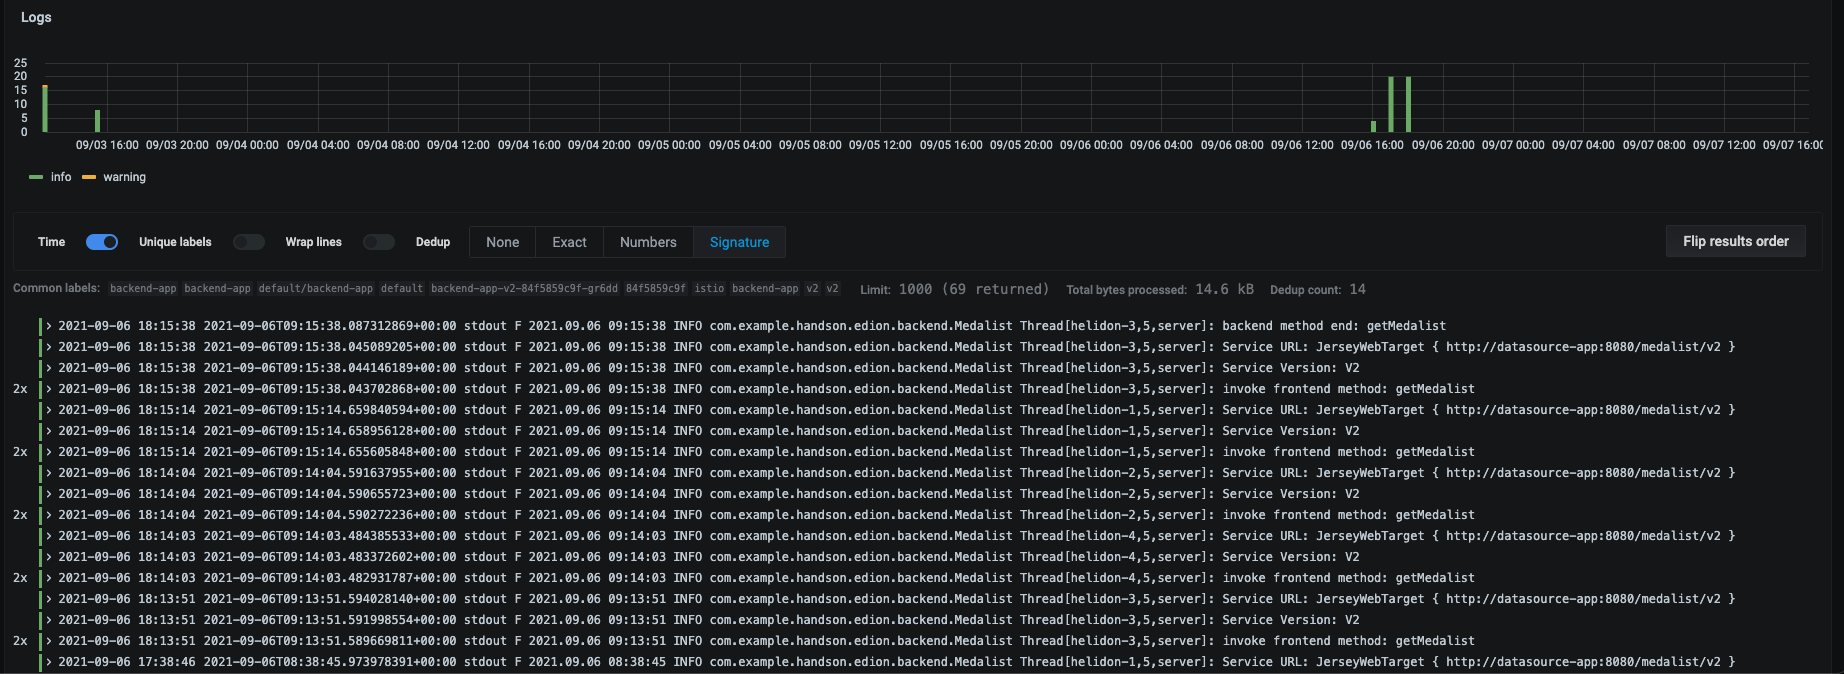Click the first histogram bar at far left
The image size is (1844, 674).
pos(45,109)
